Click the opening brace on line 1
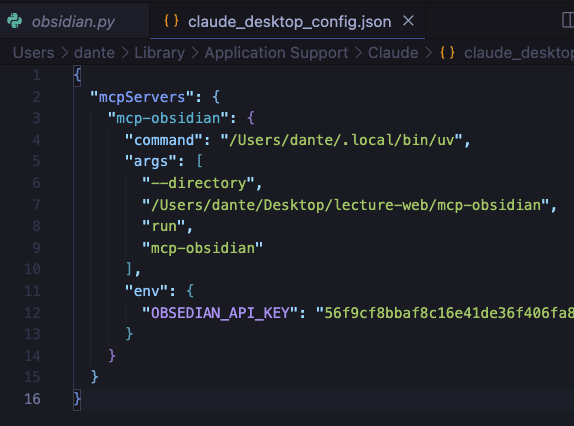 point(77,75)
